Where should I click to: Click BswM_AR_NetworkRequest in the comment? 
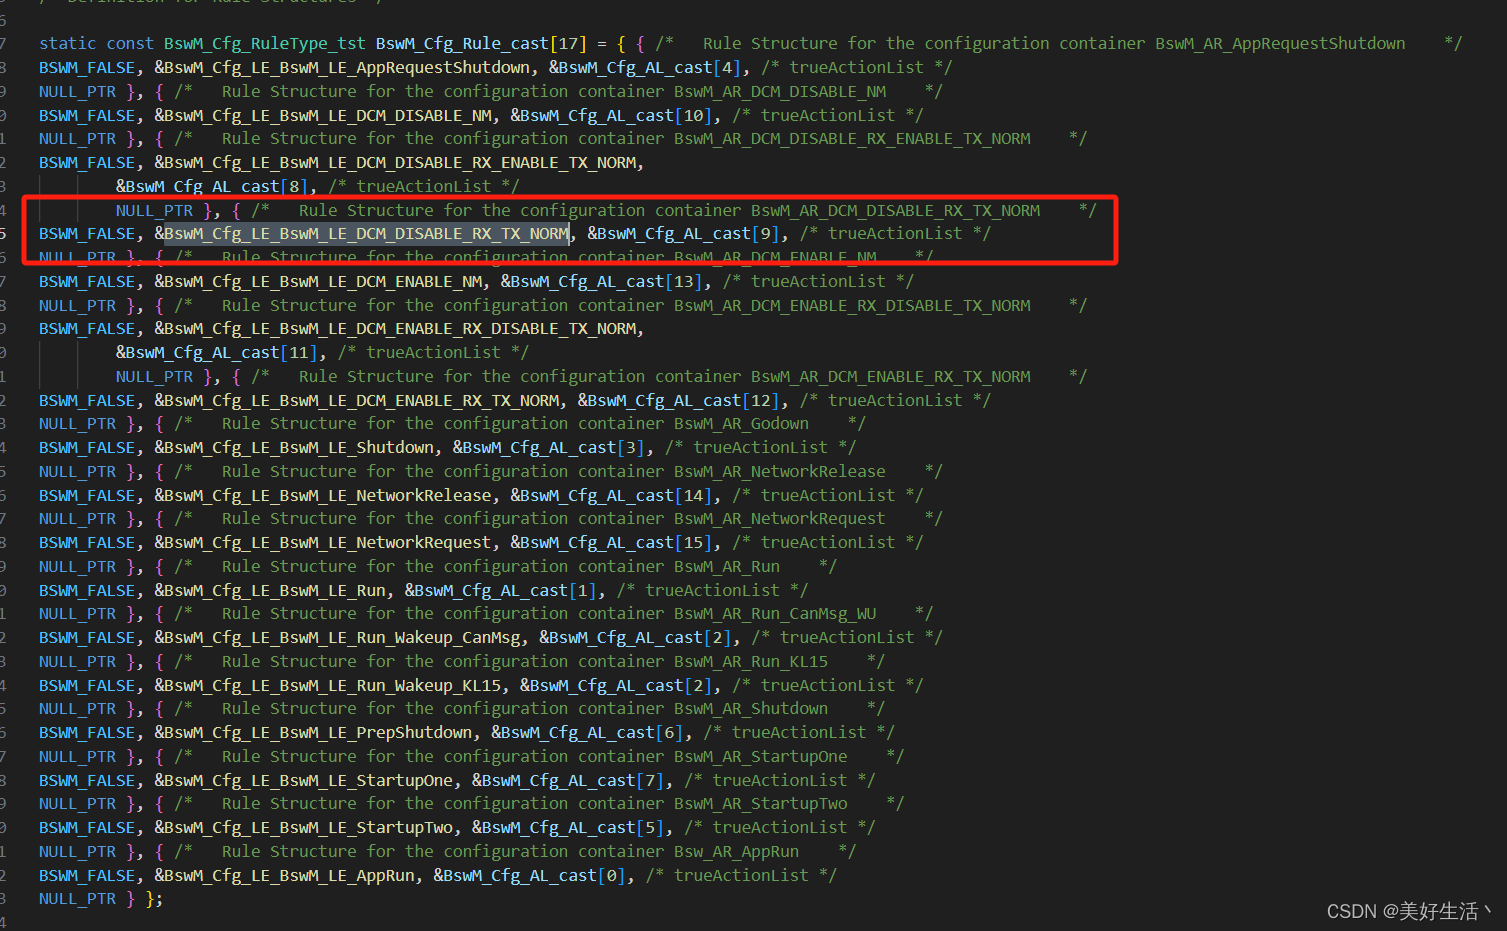click(780, 518)
